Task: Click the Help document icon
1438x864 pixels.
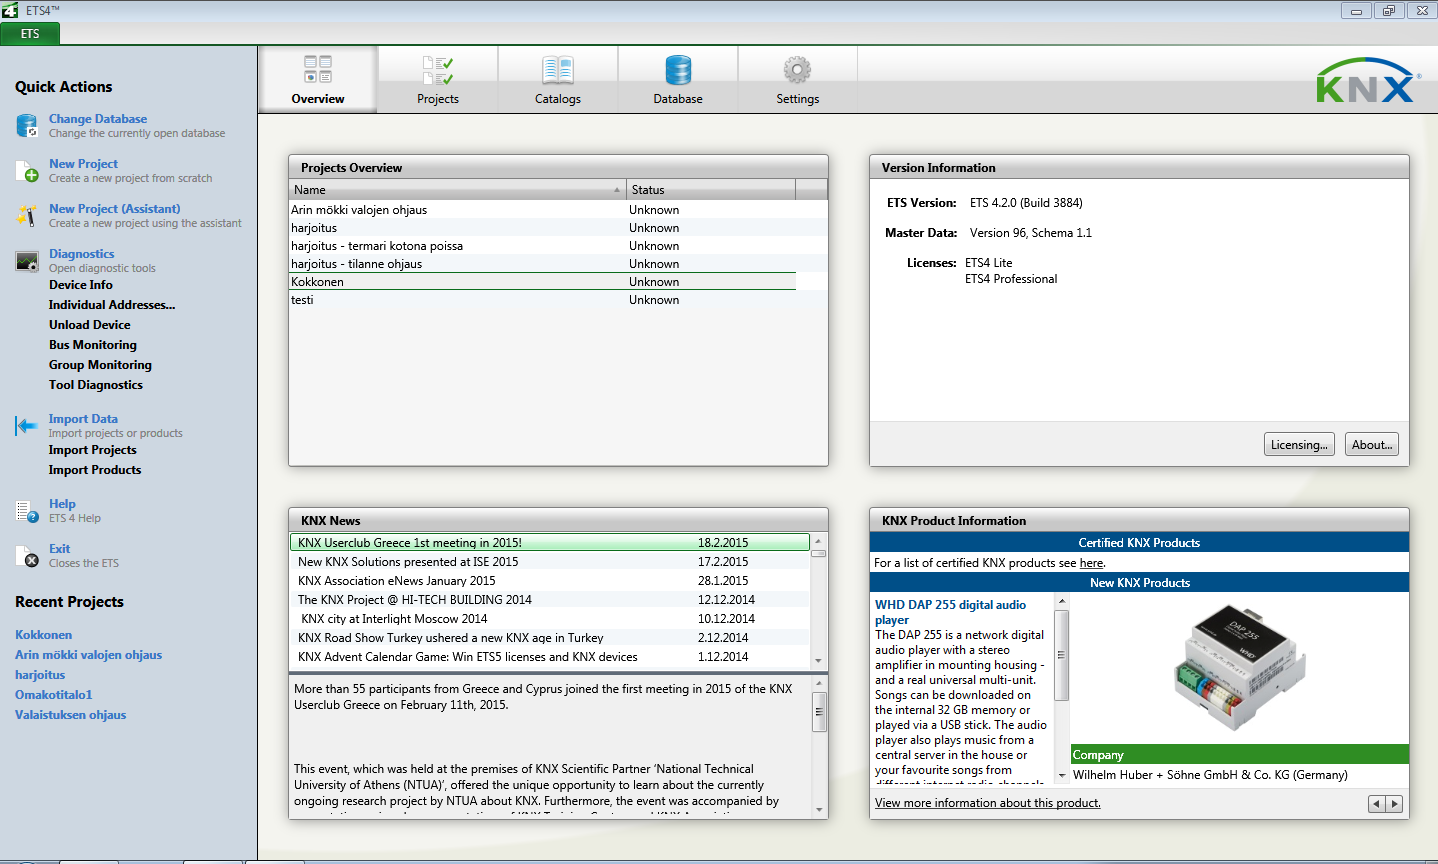Action: tap(27, 511)
